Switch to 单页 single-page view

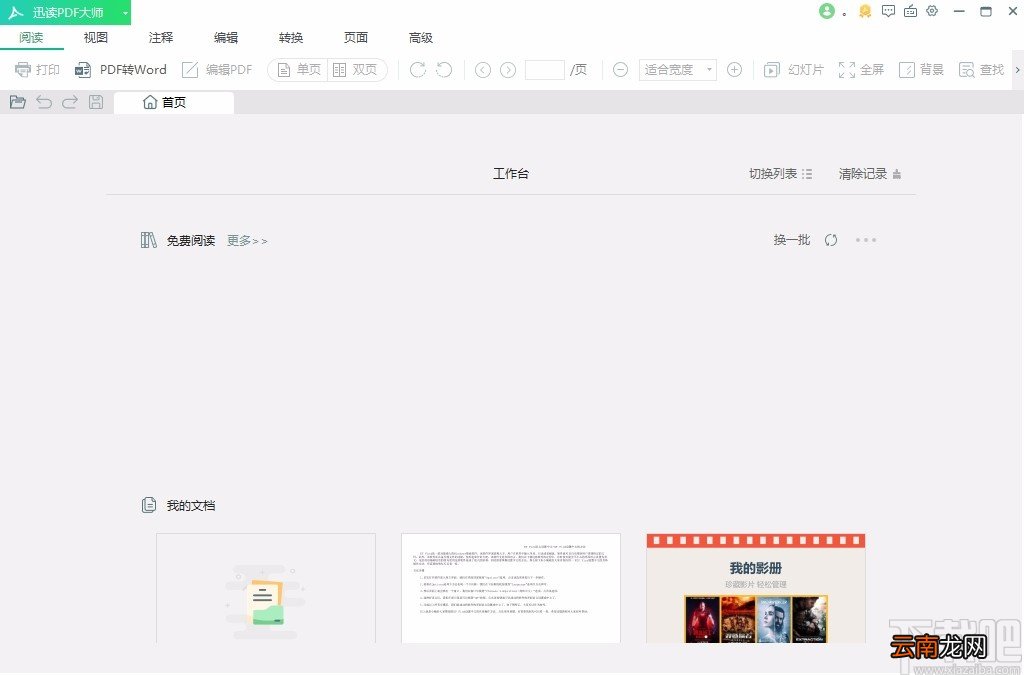point(299,69)
